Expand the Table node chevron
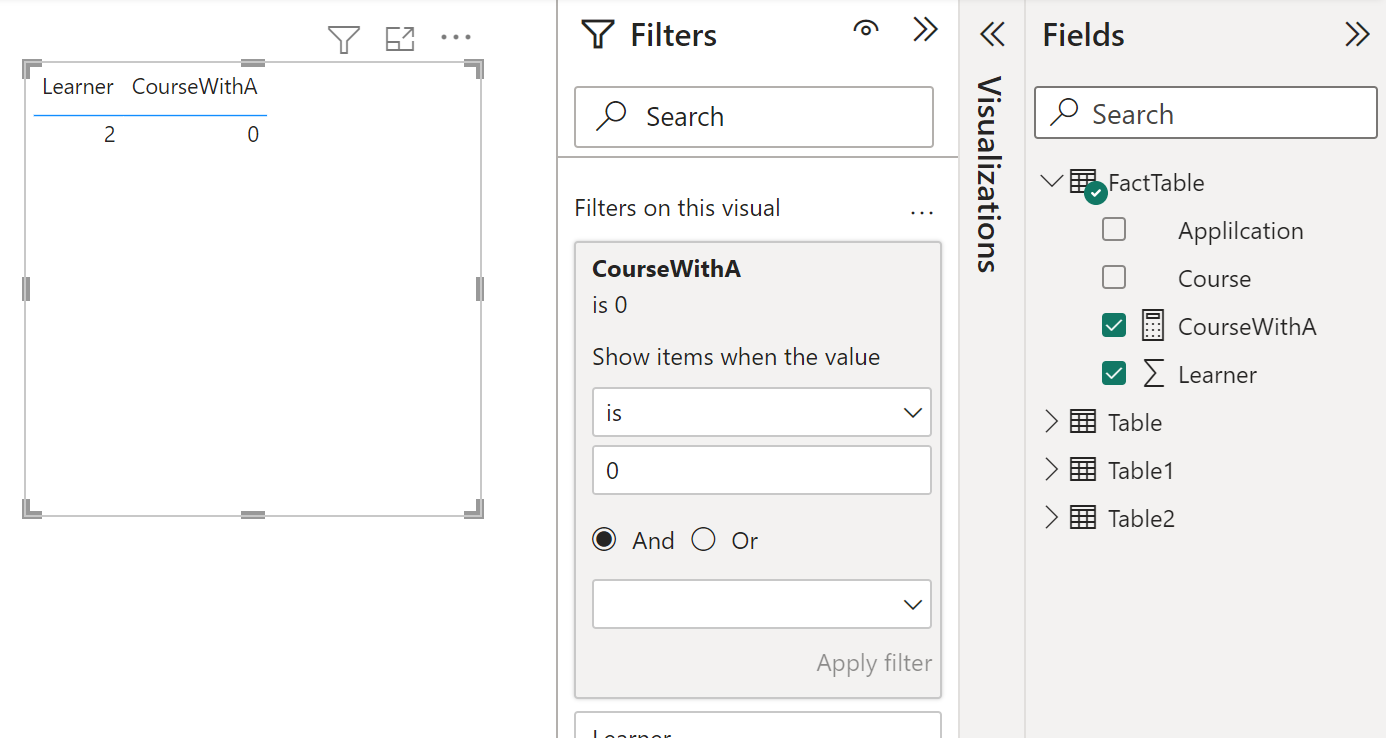This screenshot has height=738, width=1386. pos(1051,422)
